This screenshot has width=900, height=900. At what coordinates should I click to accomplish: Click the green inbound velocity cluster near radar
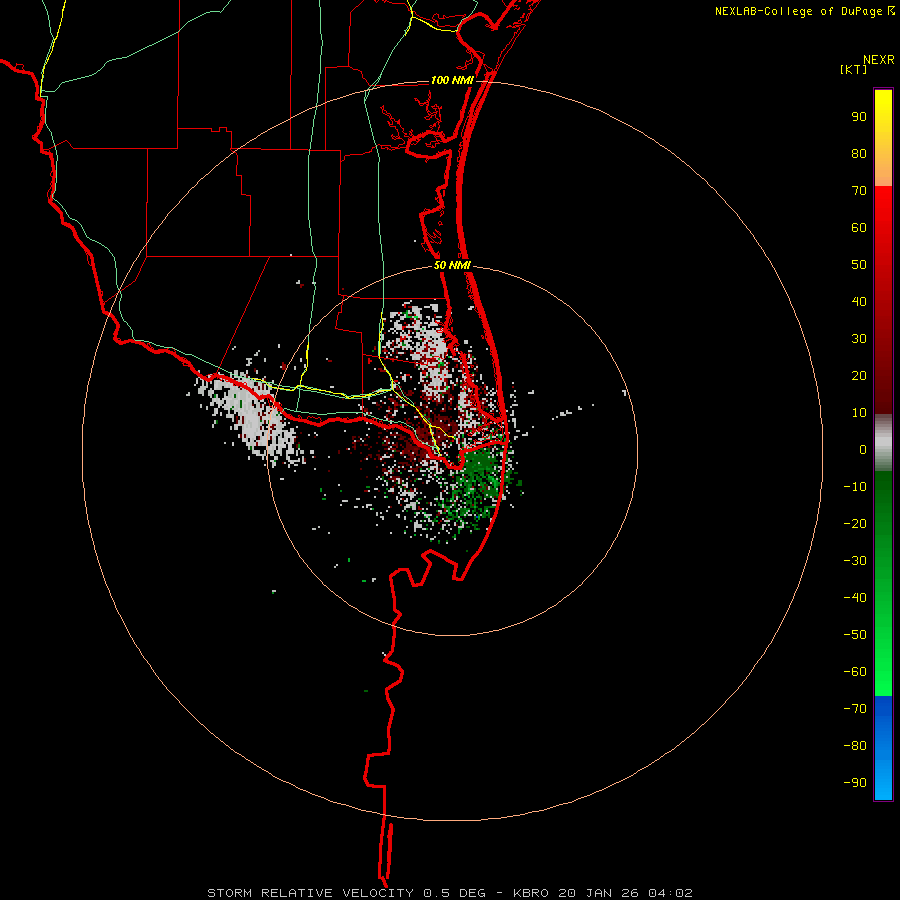pyautogui.click(x=478, y=481)
